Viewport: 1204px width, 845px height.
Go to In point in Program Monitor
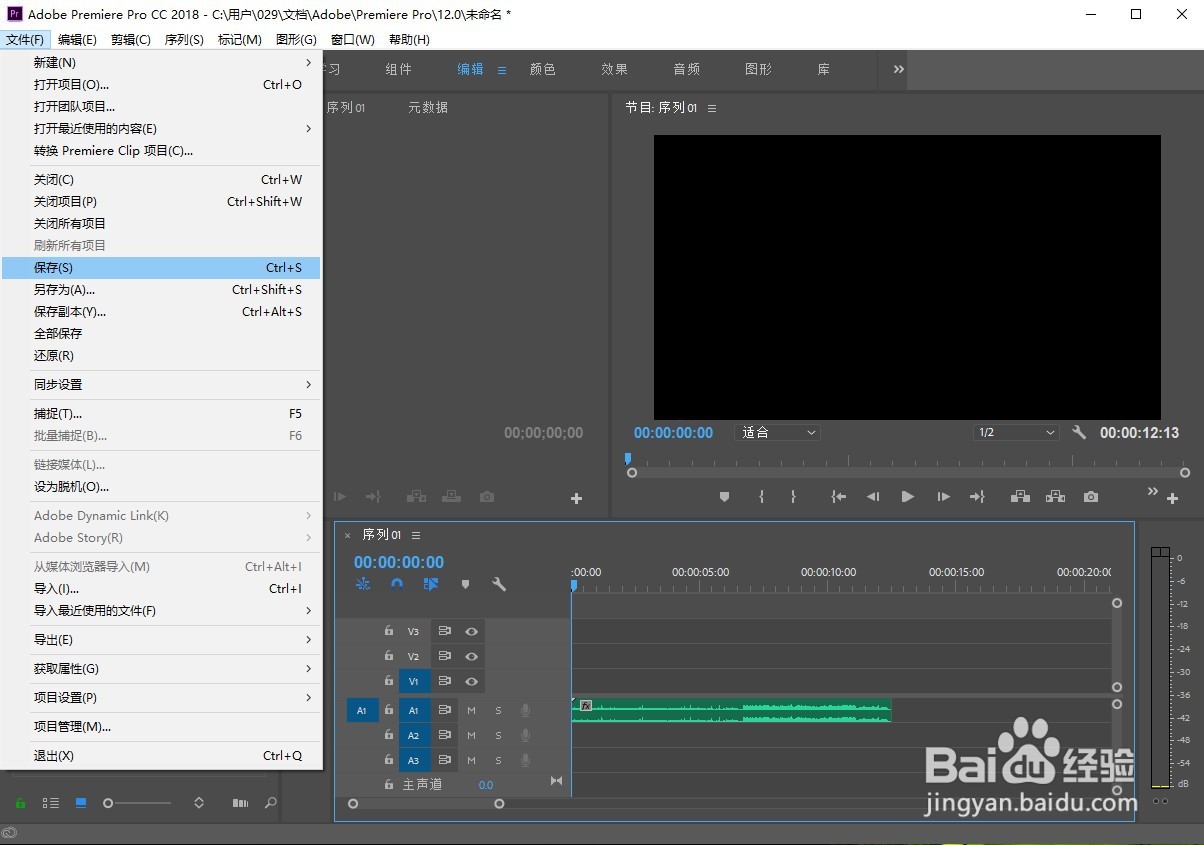coord(838,497)
